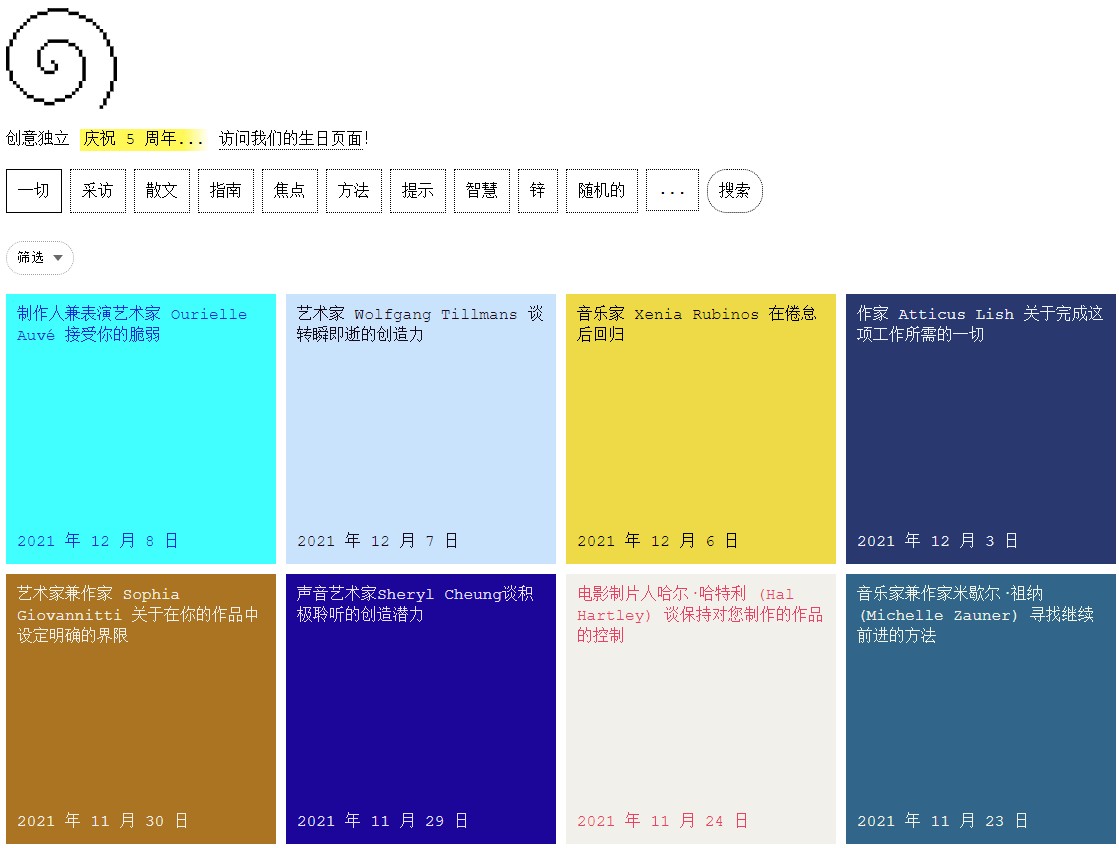
Task: Open the Michelle Zauner article card
Action: tap(981, 709)
